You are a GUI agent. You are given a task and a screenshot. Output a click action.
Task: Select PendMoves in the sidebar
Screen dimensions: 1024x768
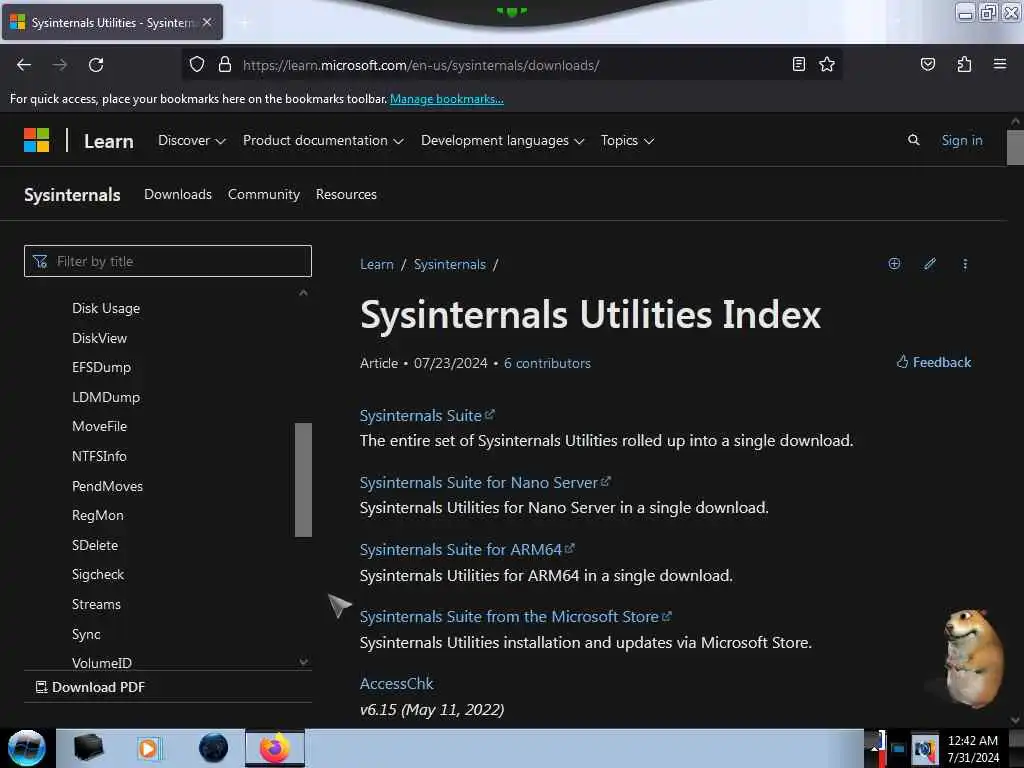click(107, 487)
